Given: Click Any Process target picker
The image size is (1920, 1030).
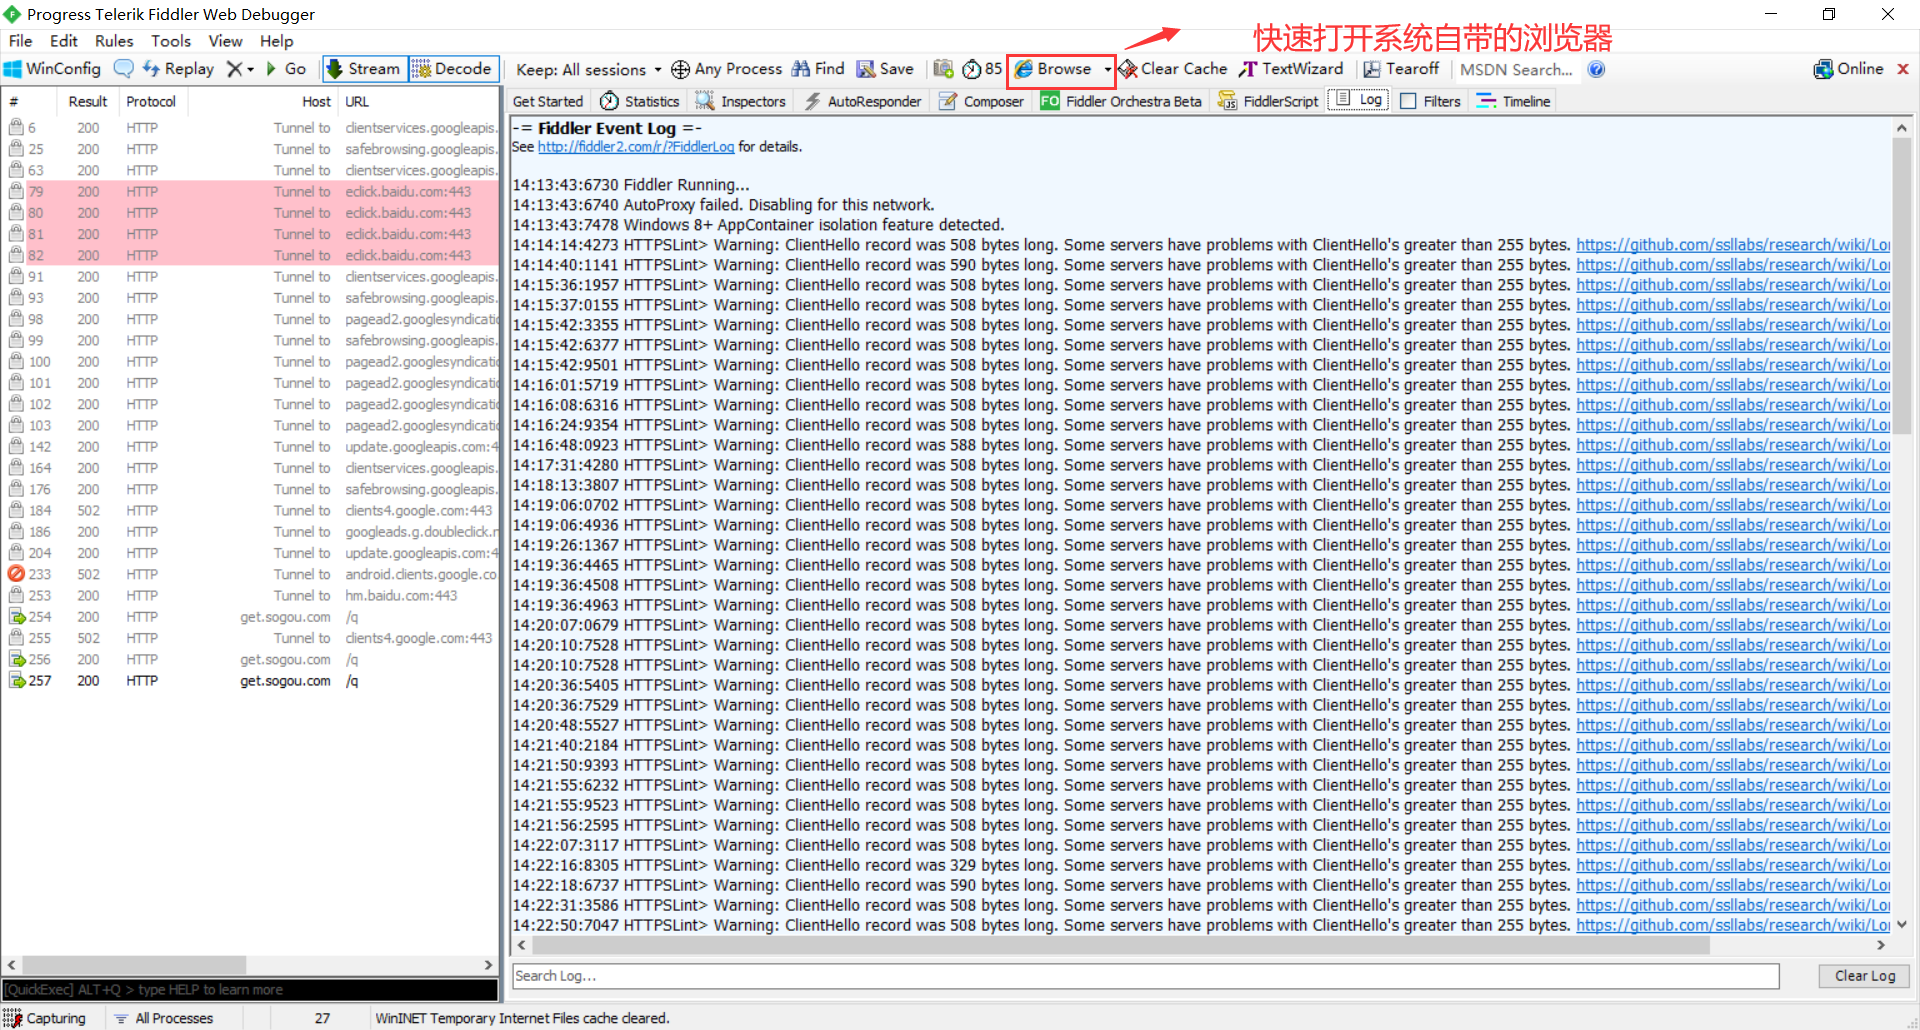Looking at the screenshot, I should pyautogui.click(x=727, y=69).
